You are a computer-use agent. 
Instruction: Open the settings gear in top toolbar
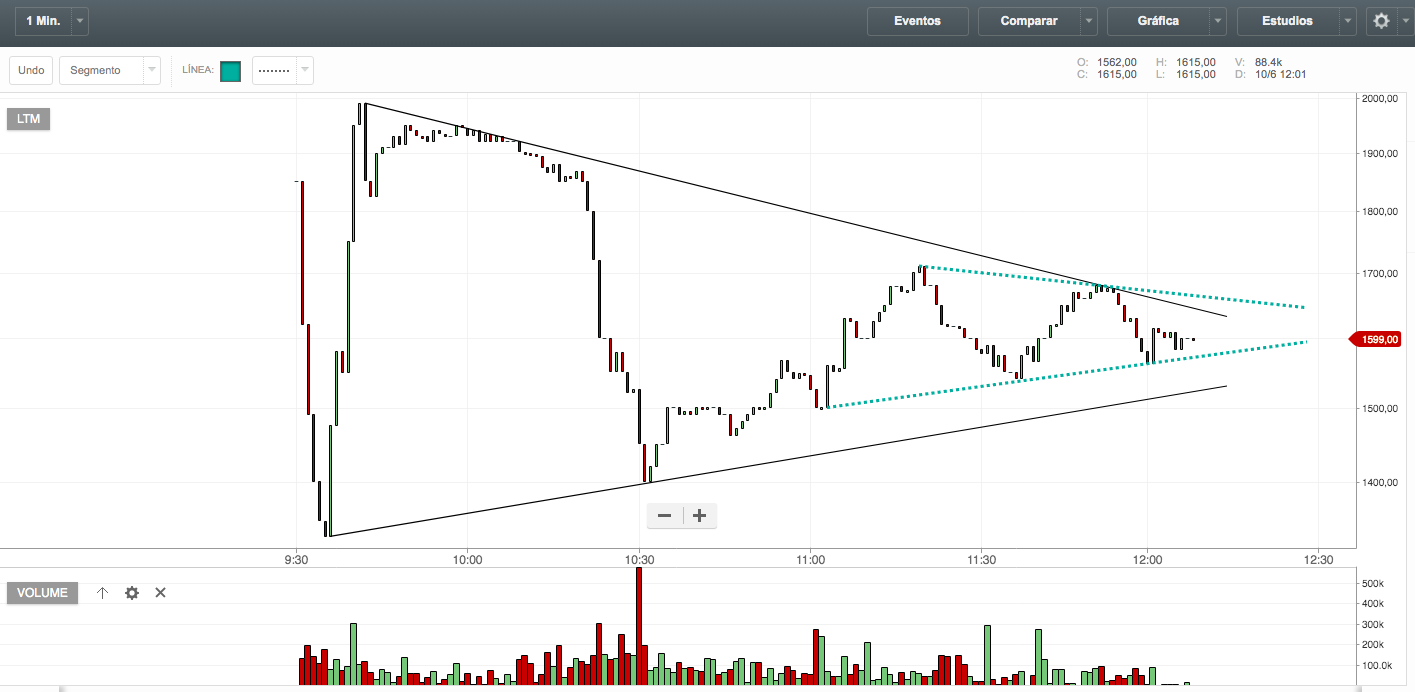coord(1381,21)
